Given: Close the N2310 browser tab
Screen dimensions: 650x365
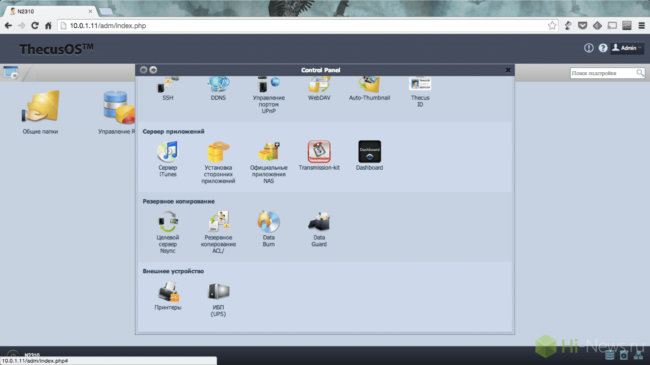Looking at the screenshot, I should [90, 11].
